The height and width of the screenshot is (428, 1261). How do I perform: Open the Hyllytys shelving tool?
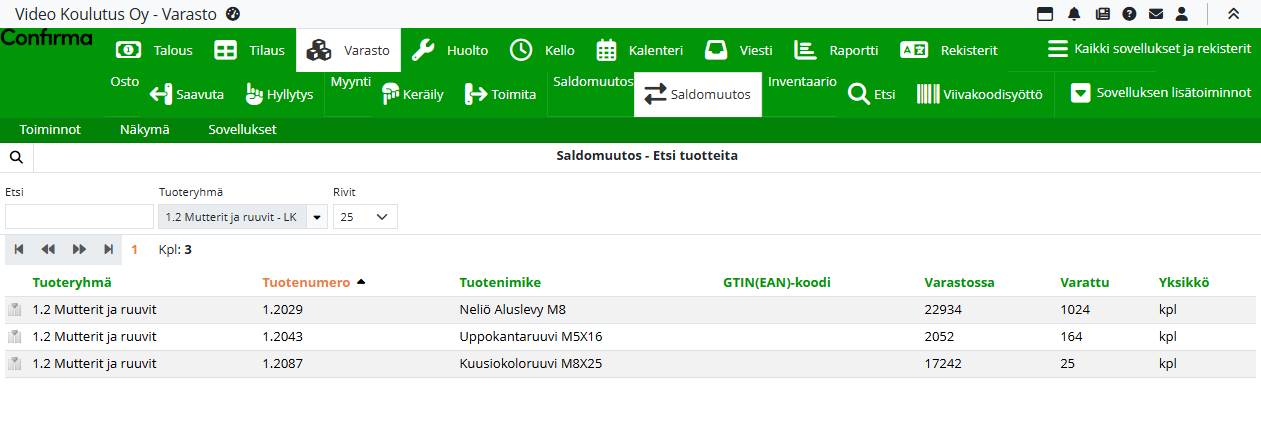tap(279, 95)
